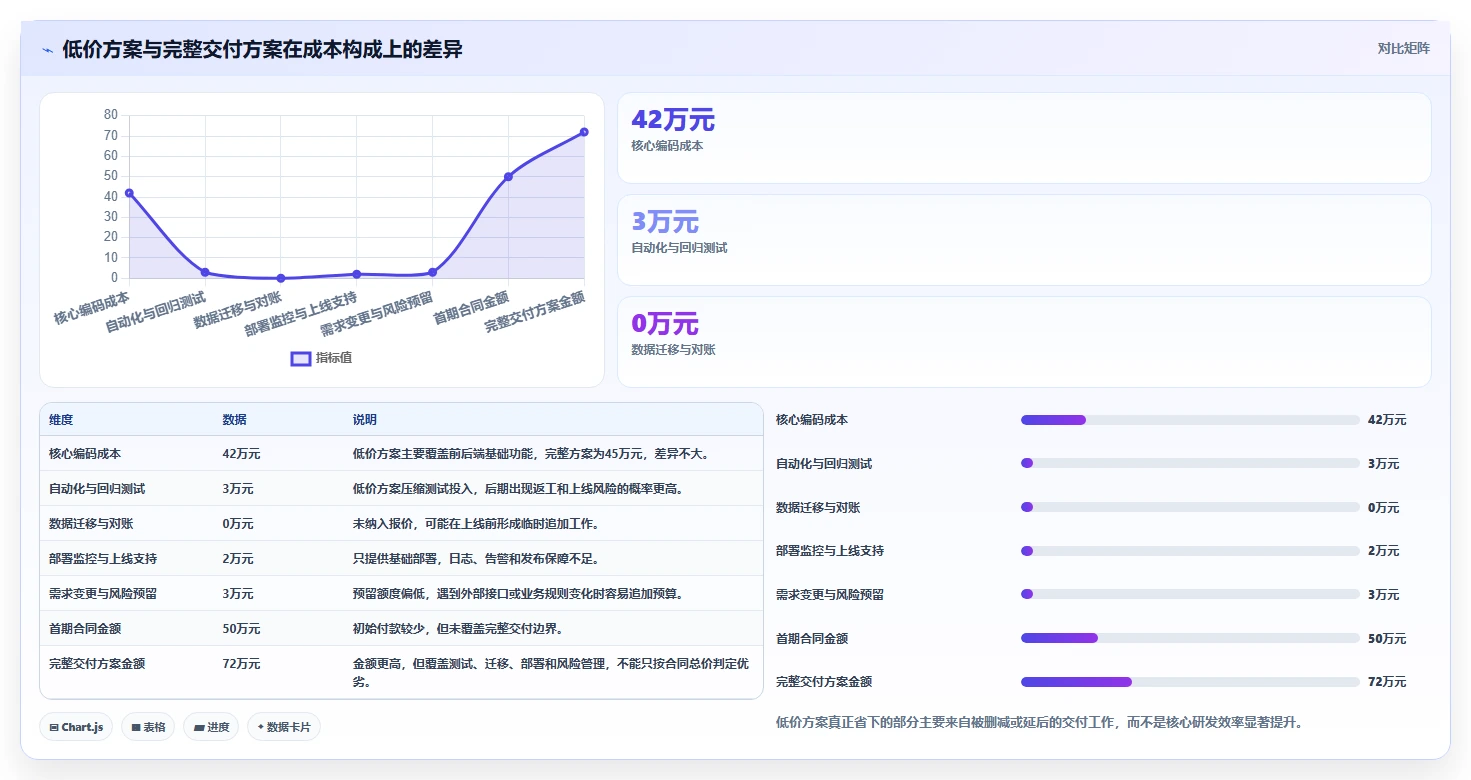
Task: Click the 0万元 数据迁移与对账 stat card
Action: coord(1024,342)
